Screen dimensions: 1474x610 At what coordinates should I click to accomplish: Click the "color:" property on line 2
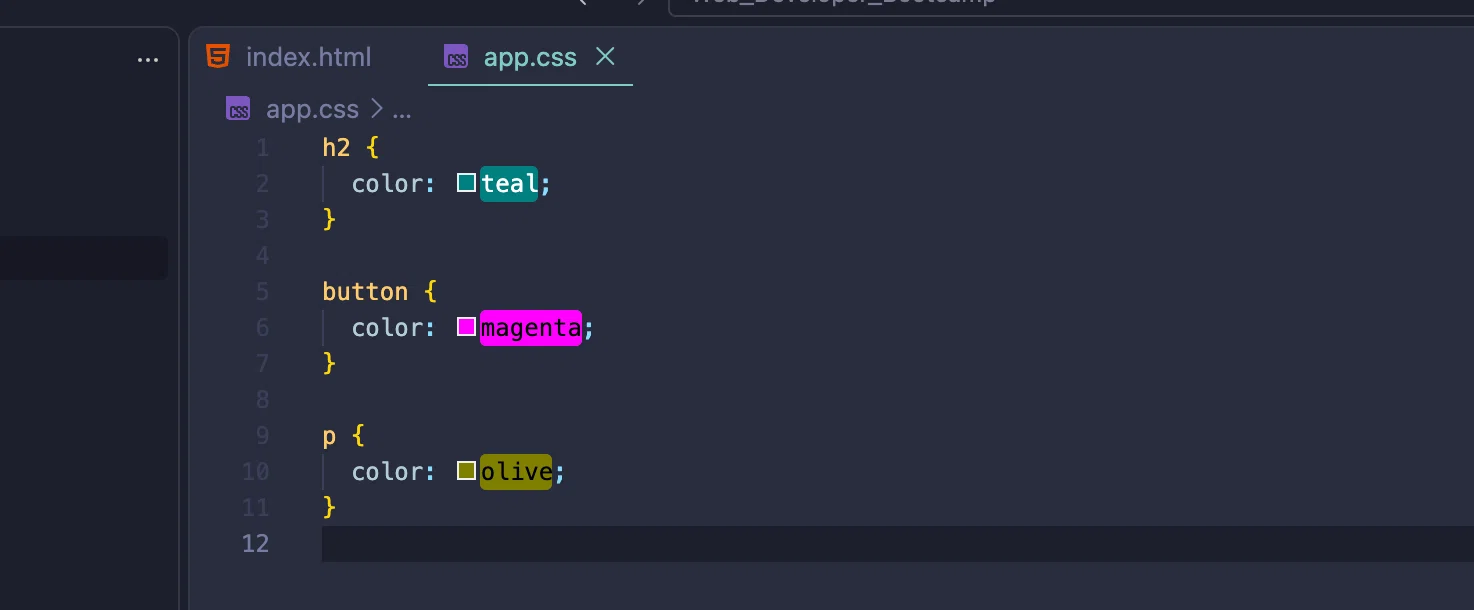pyautogui.click(x=394, y=183)
